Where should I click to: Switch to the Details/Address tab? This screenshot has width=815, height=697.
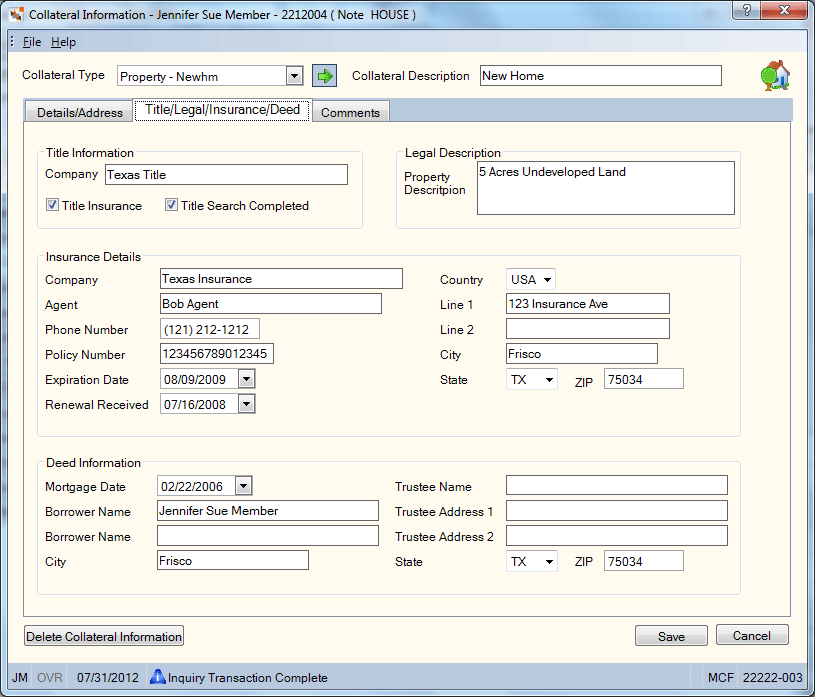[x=80, y=112]
